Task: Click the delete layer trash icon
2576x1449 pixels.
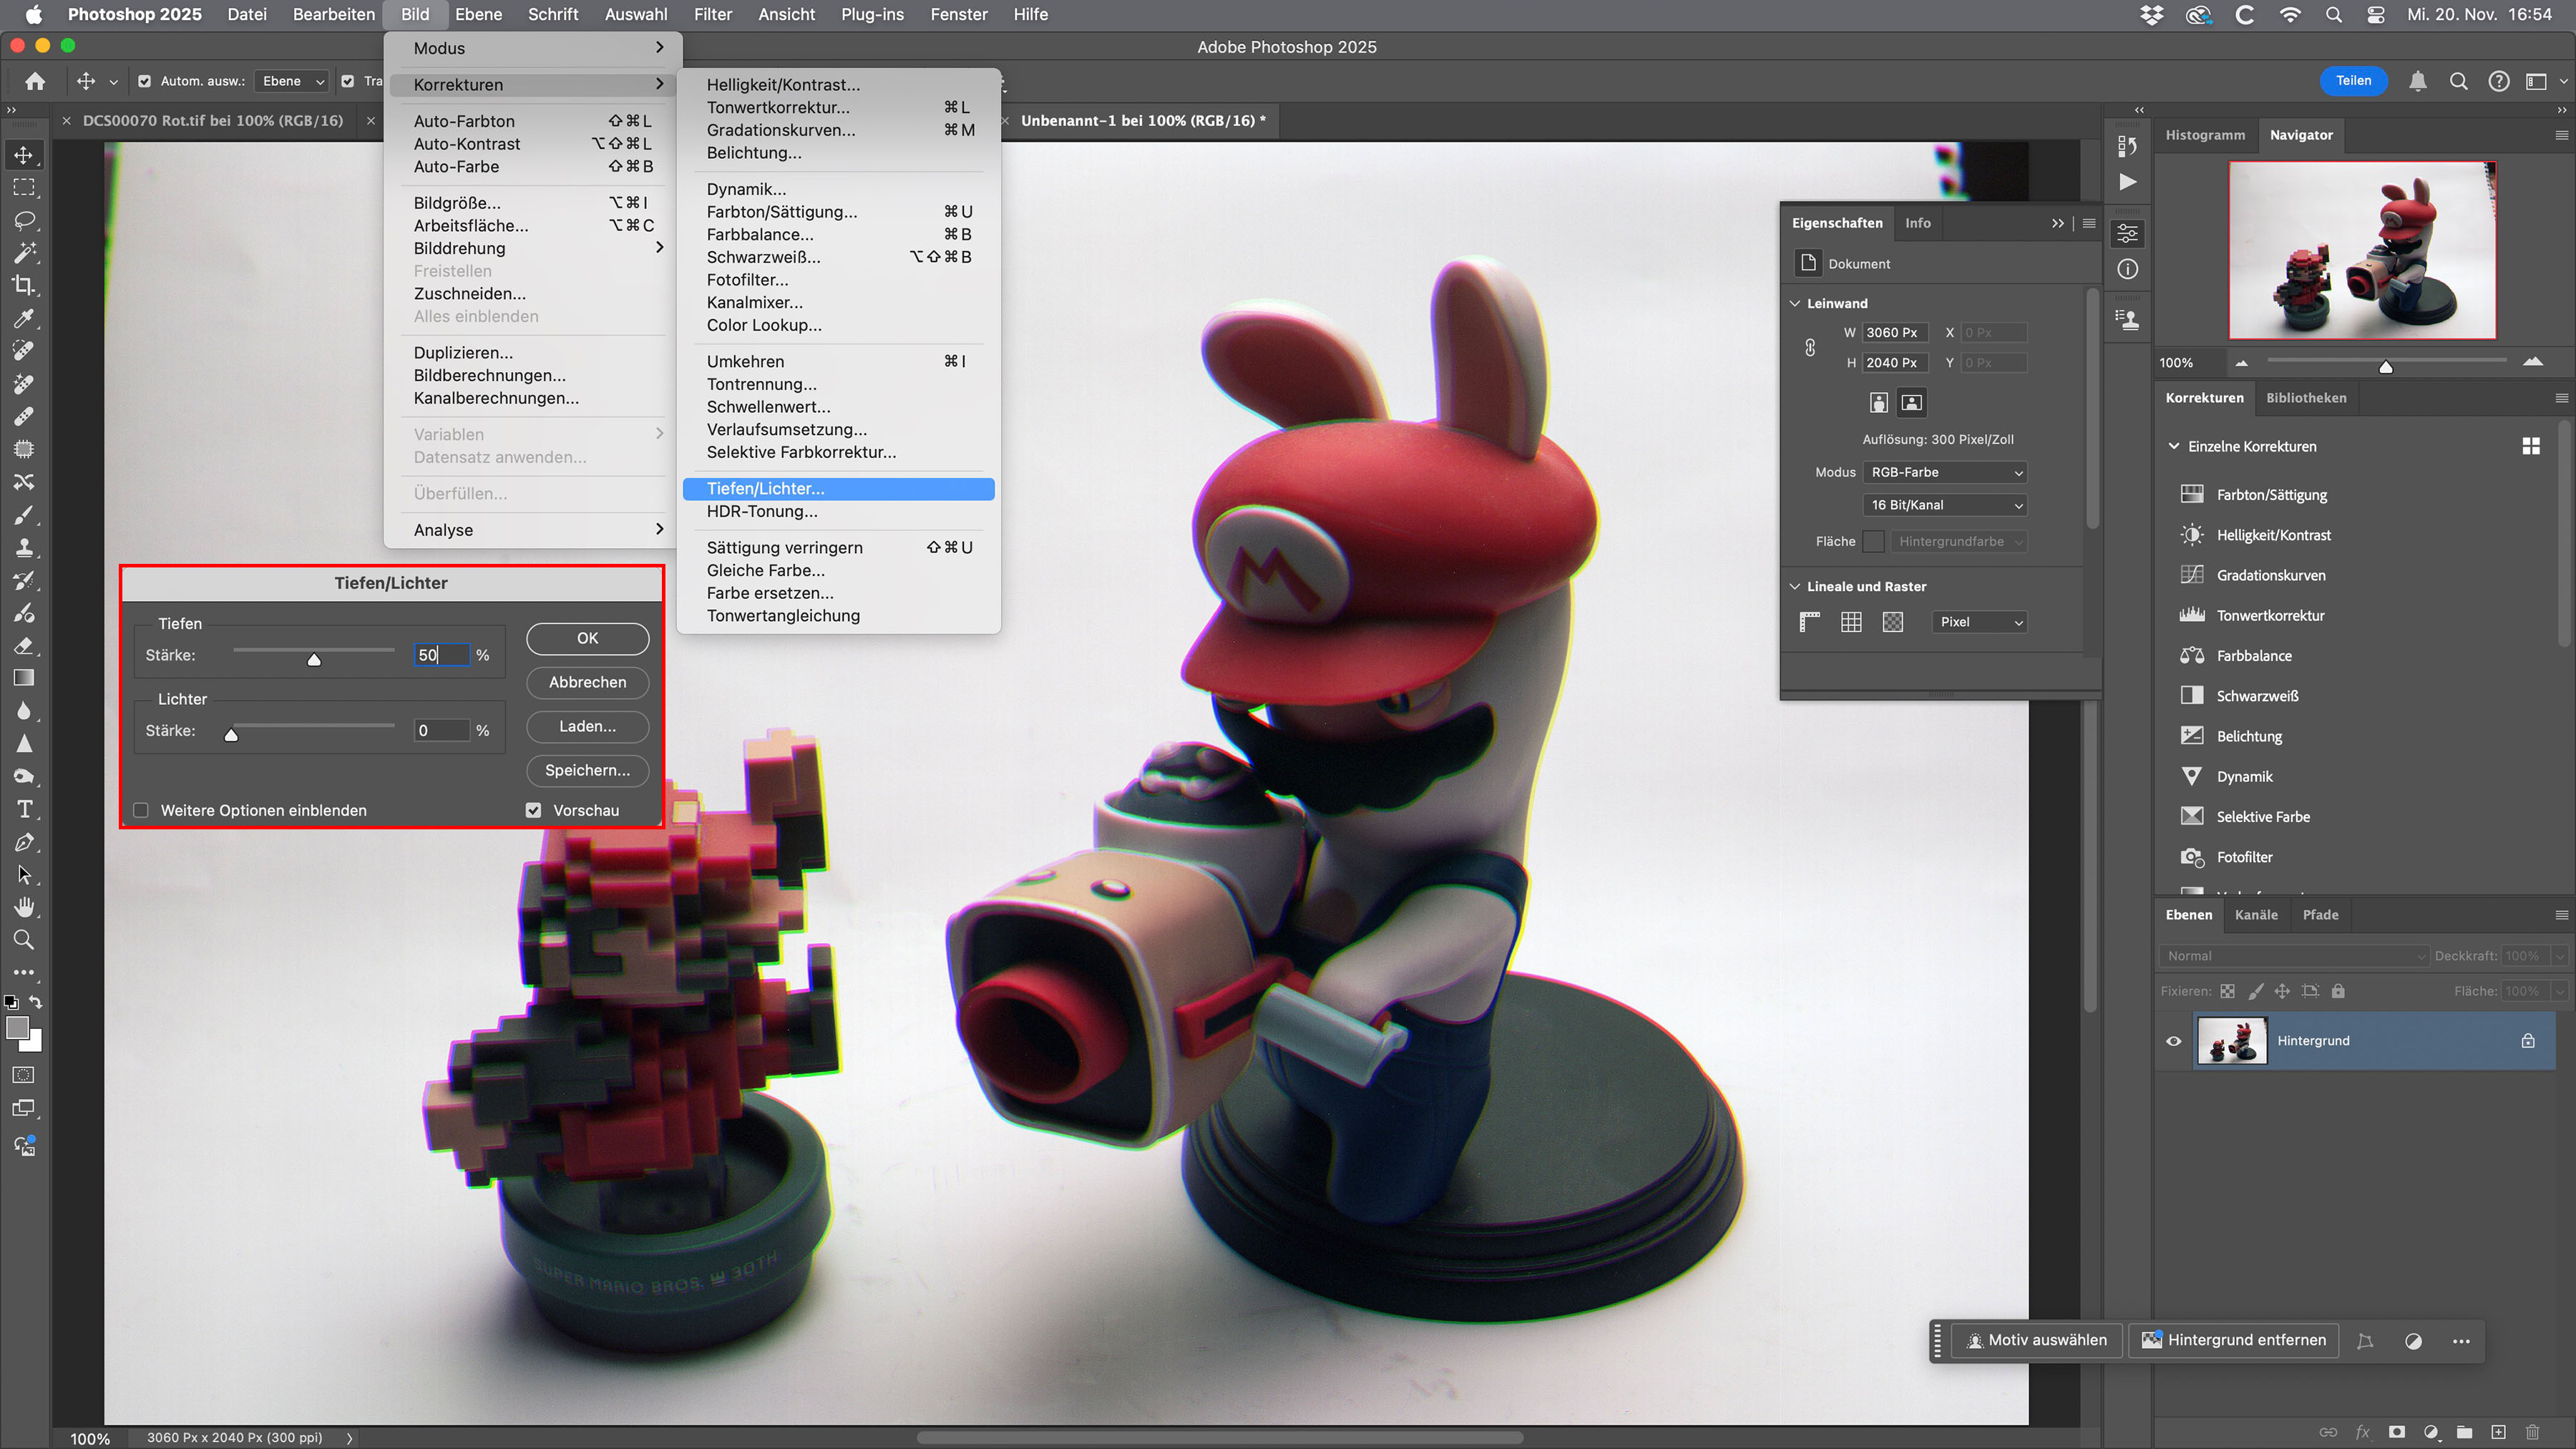Action: [x=2532, y=1432]
